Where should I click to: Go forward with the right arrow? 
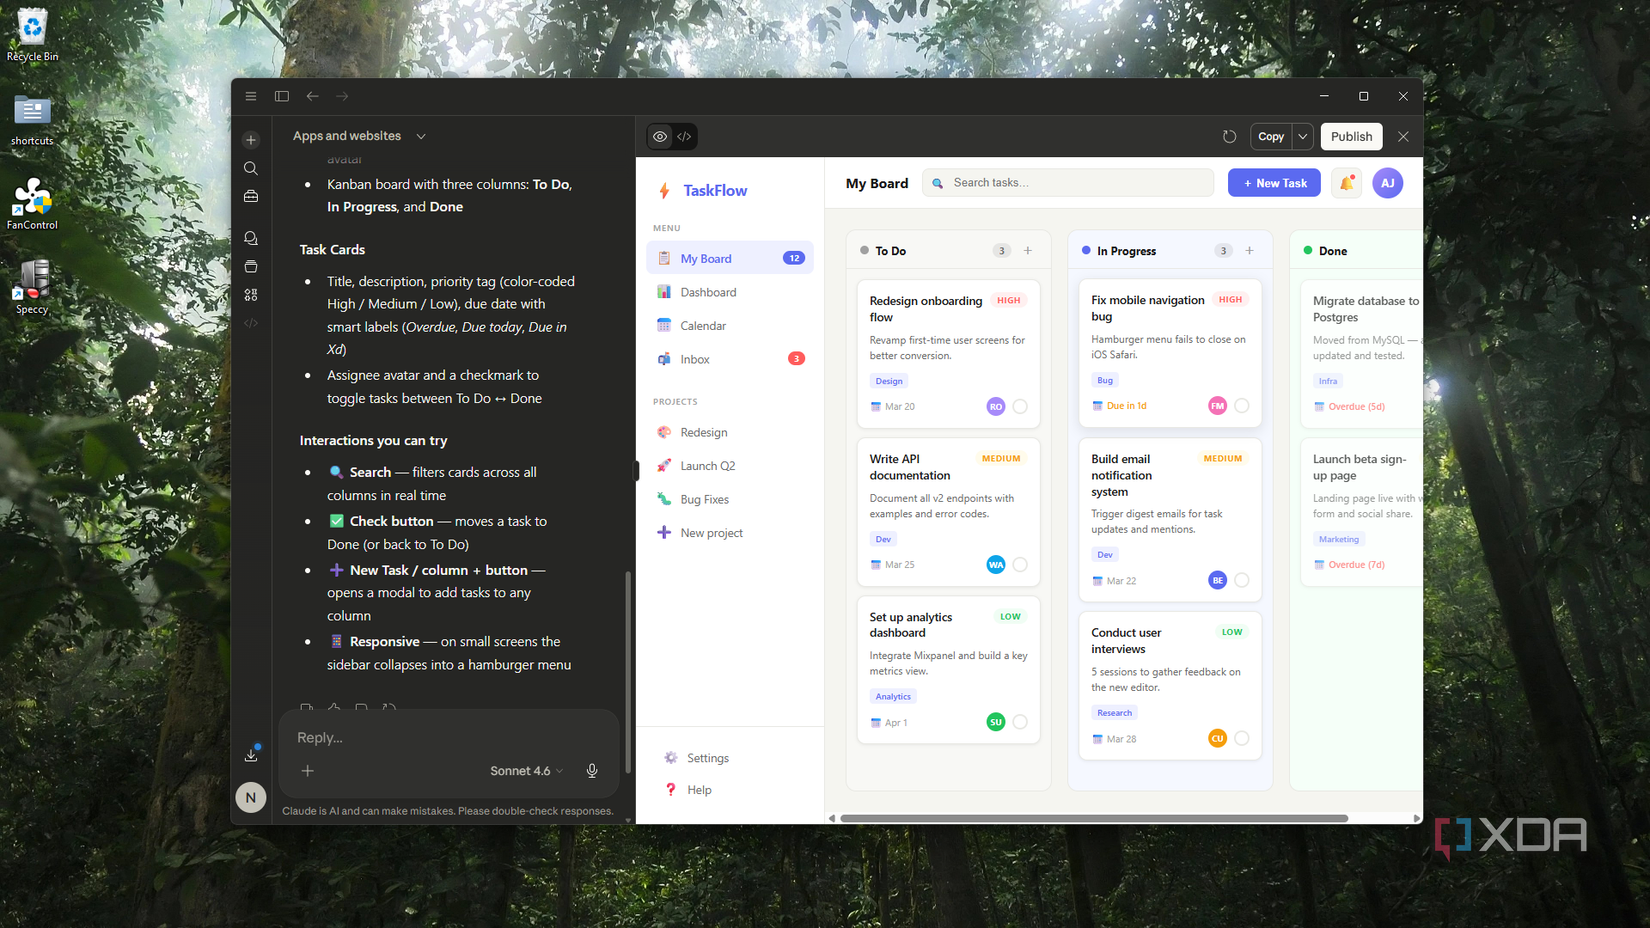(x=342, y=96)
